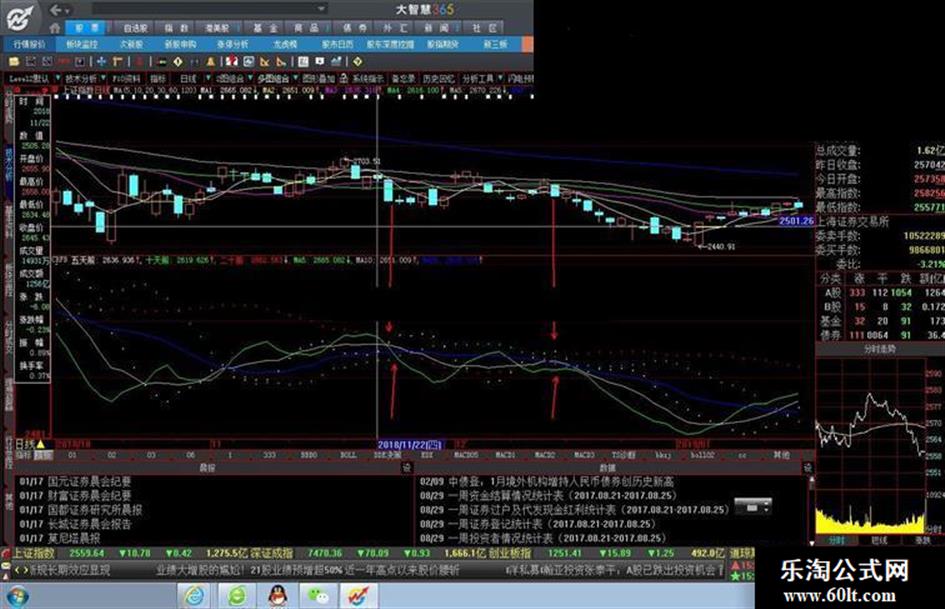Click the second orange triangle ruler icon
This screenshot has width=945, height=609.
point(281,62)
